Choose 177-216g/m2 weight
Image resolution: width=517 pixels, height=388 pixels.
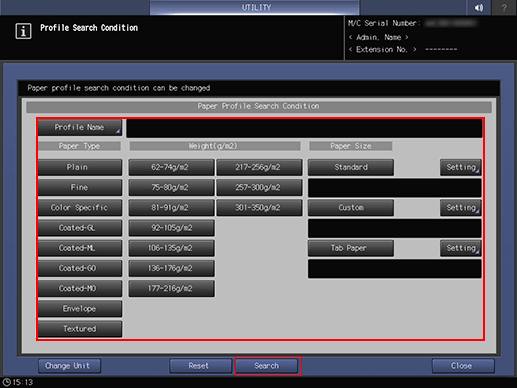(171, 288)
